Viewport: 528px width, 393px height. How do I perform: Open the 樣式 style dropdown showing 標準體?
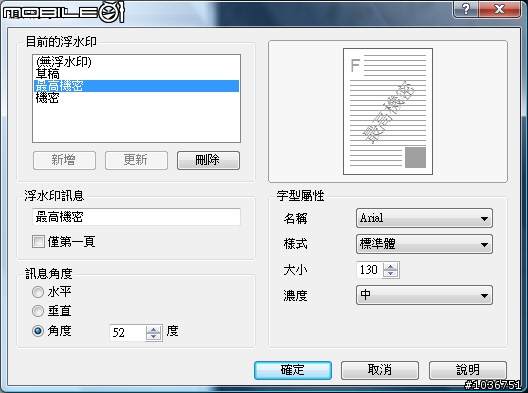[x=424, y=244]
